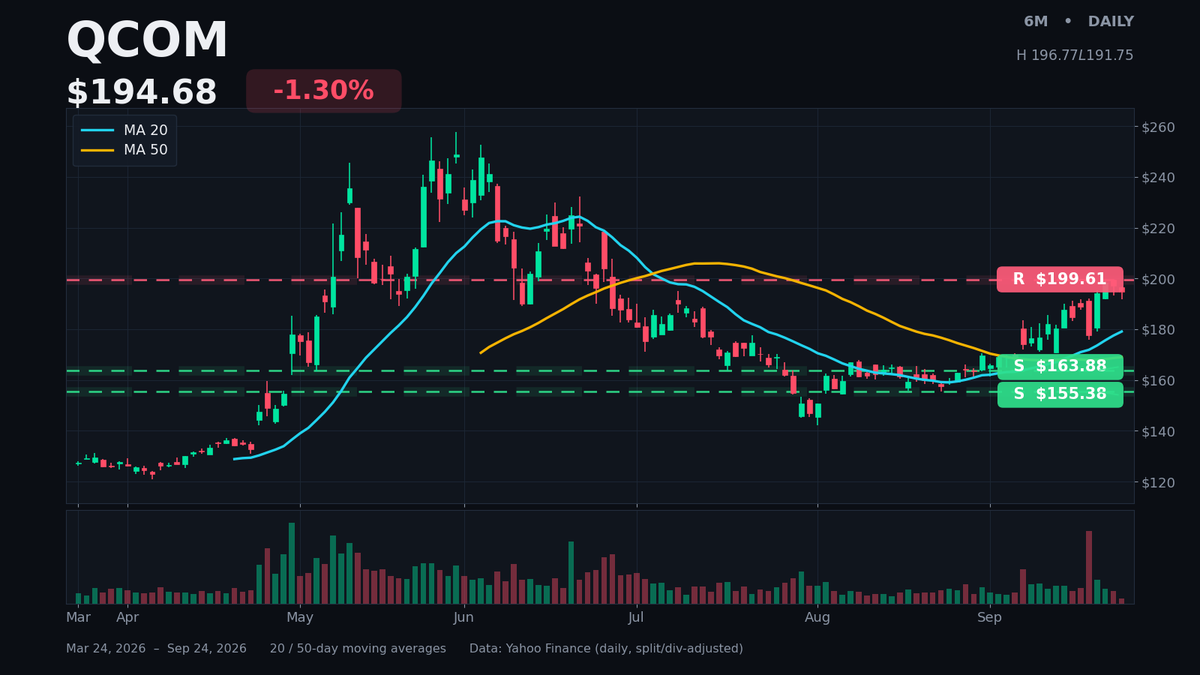Click the H 196.77 L 191.75 high-low readout

1075,56
